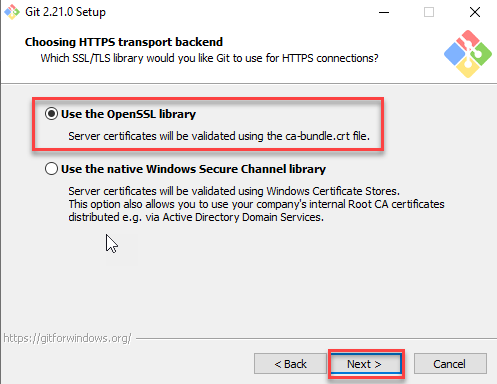Continue with the Next button
This screenshot has width=497, height=384.
[x=366, y=364]
